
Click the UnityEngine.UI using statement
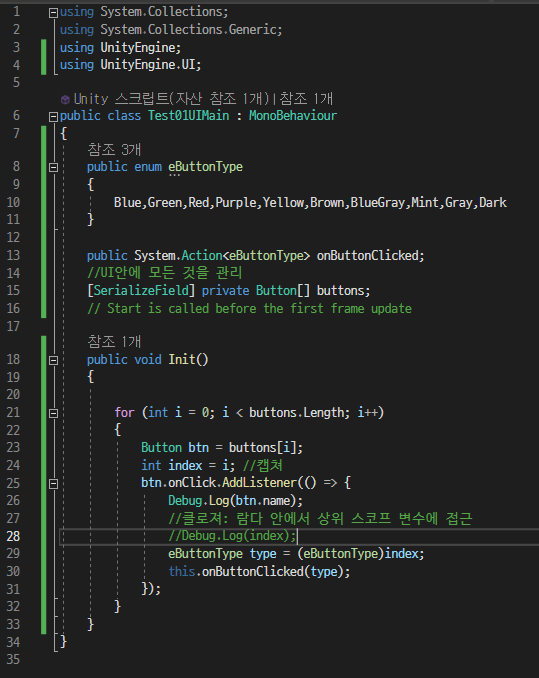tap(130, 65)
